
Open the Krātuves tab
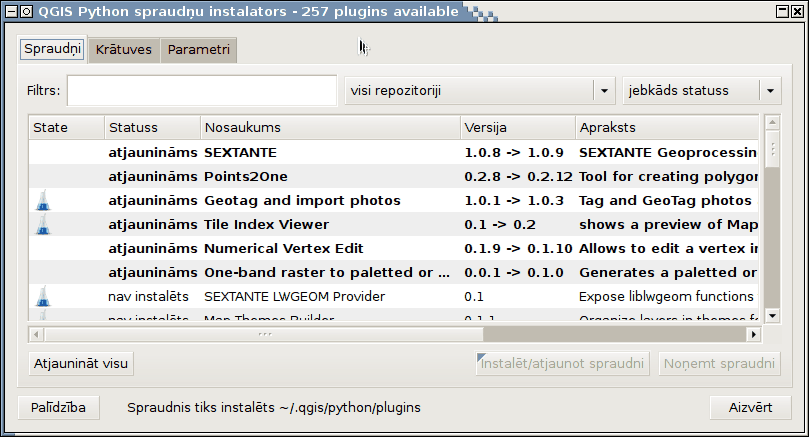click(124, 50)
